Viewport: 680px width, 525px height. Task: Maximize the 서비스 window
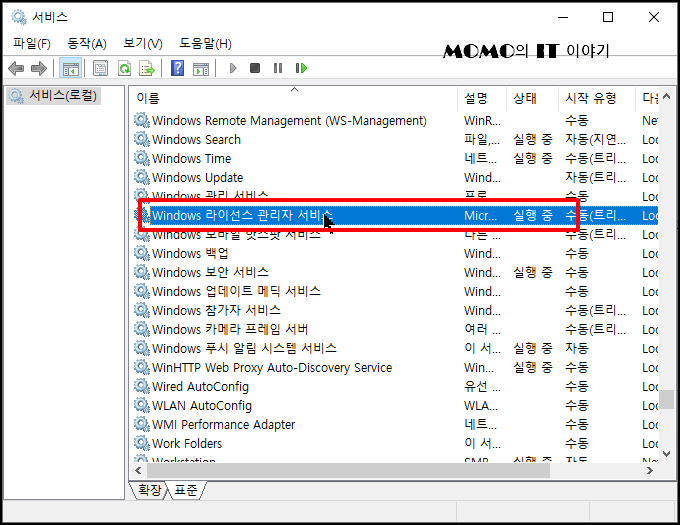608,17
